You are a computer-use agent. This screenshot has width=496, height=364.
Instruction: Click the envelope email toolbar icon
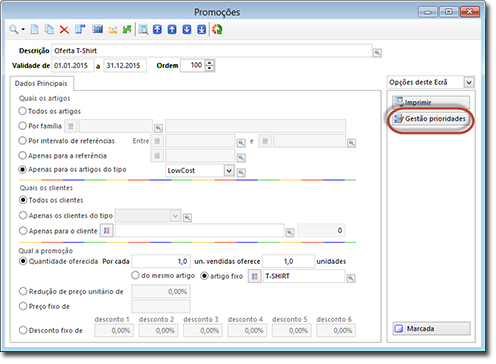point(113,30)
